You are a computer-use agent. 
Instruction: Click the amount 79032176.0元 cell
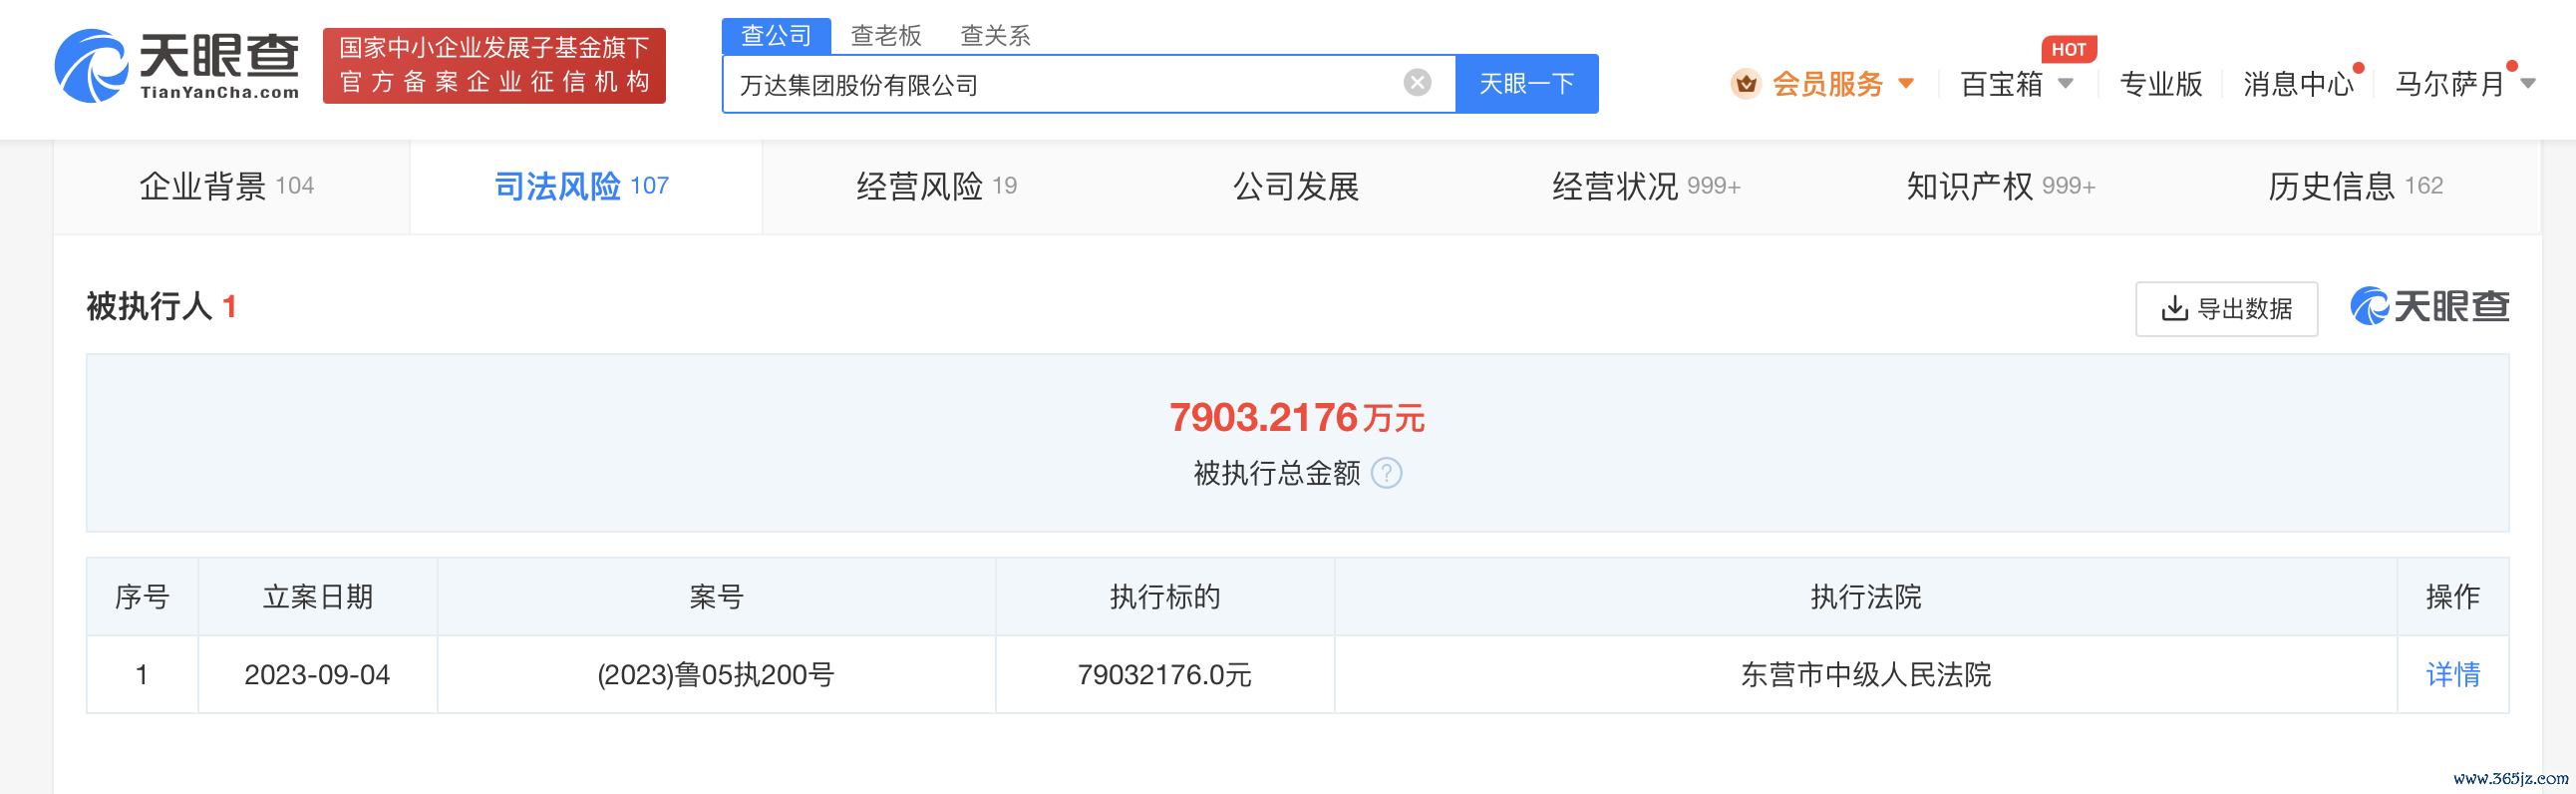pos(1165,675)
